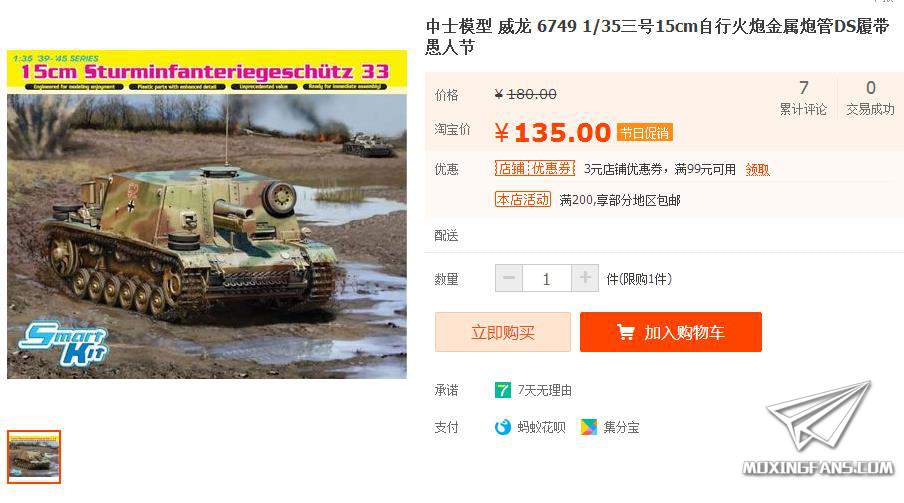Click the 本店活动 store activity tag
This screenshot has width=904, height=503.
pos(523,200)
